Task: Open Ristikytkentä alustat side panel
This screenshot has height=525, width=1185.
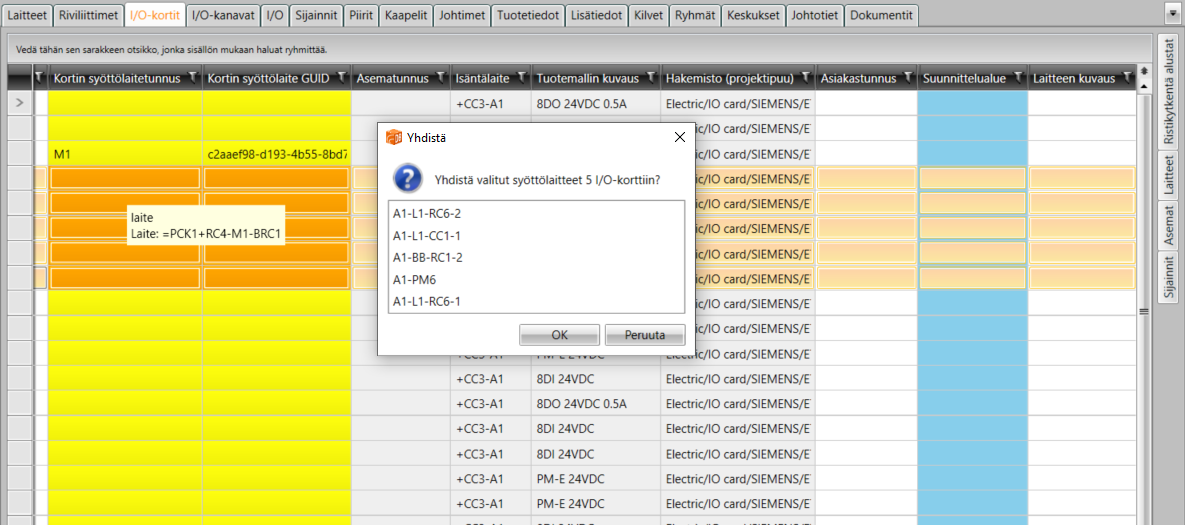Action: tap(1167, 93)
